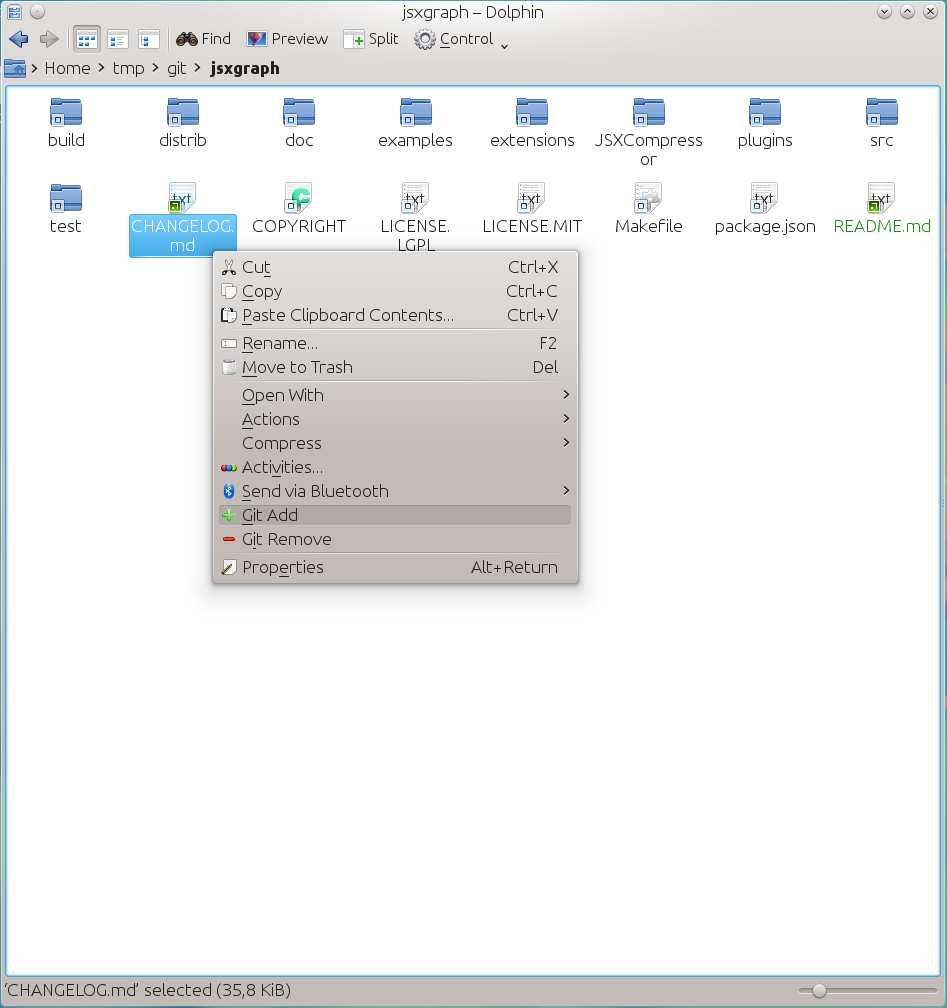Image resolution: width=947 pixels, height=1008 pixels.
Task: Click the round pin button in title bar
Action: click(x=38, y=12)
